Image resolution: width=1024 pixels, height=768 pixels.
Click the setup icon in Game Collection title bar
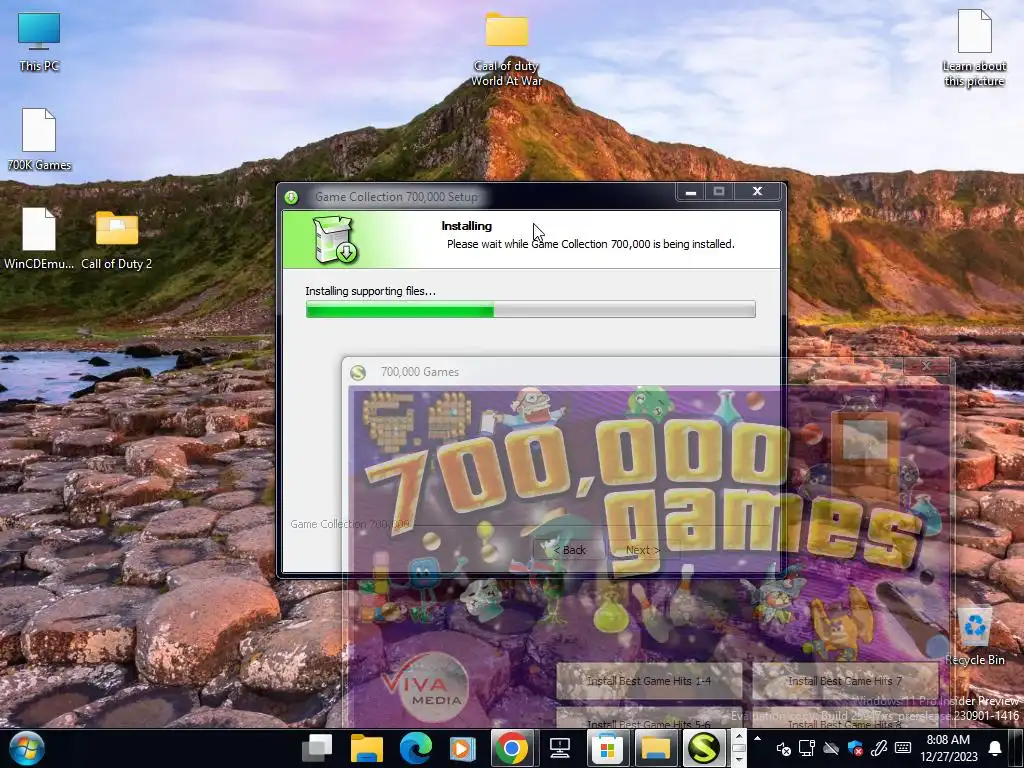click(x=291, y=197)
